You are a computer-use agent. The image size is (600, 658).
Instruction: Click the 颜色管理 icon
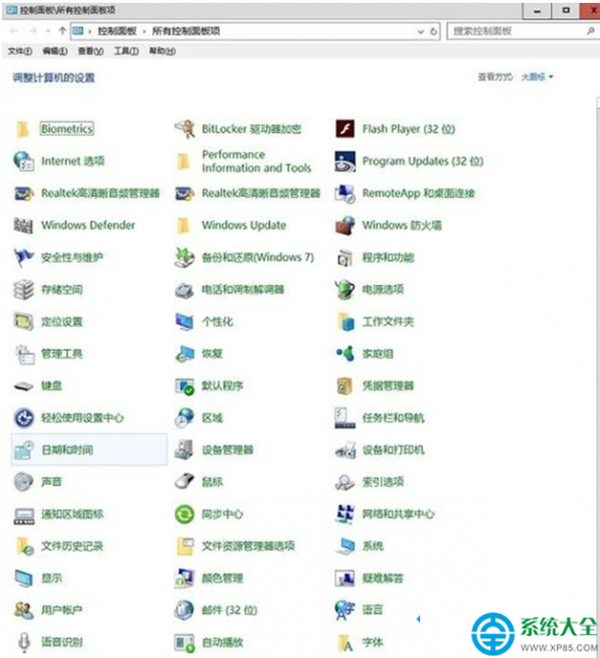pyautogui.click(x=185, y=578)
